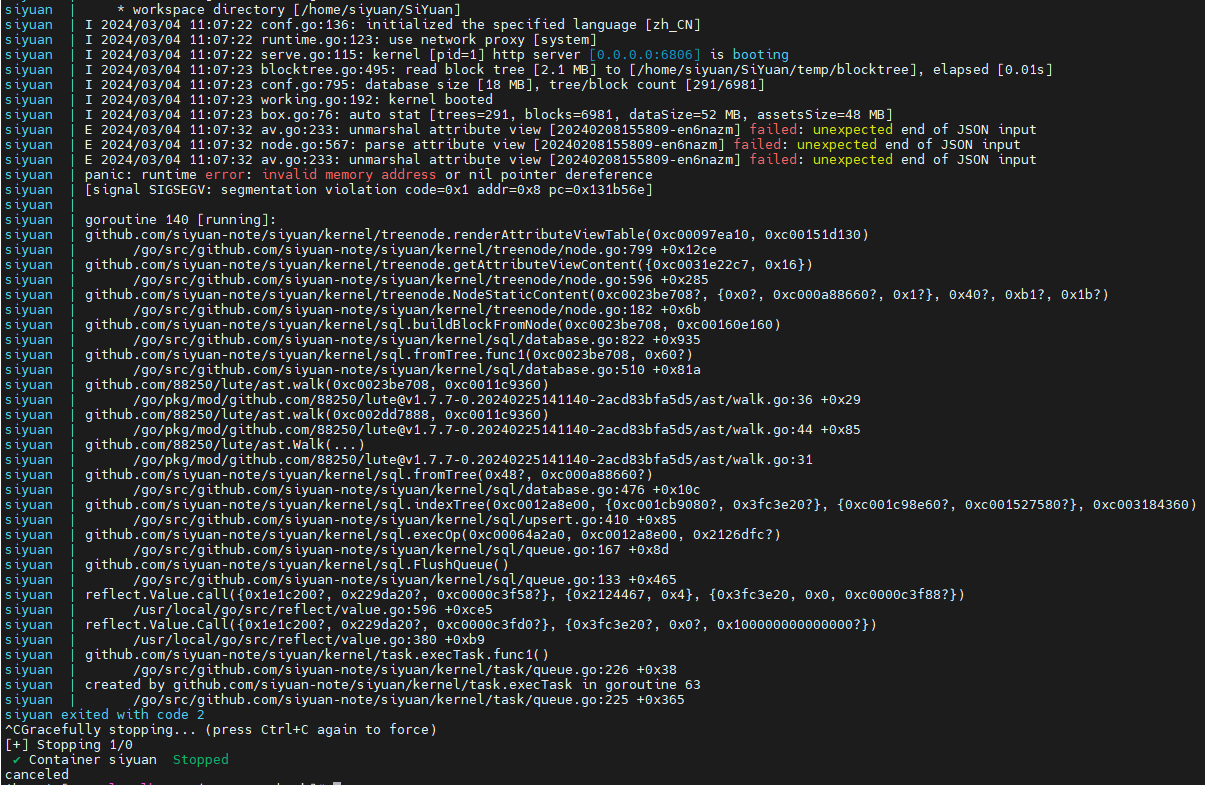This screenshot has width=1205, height=785.
Task: Select the sql.indexTree stack frame
Action: tap(640, 504)
